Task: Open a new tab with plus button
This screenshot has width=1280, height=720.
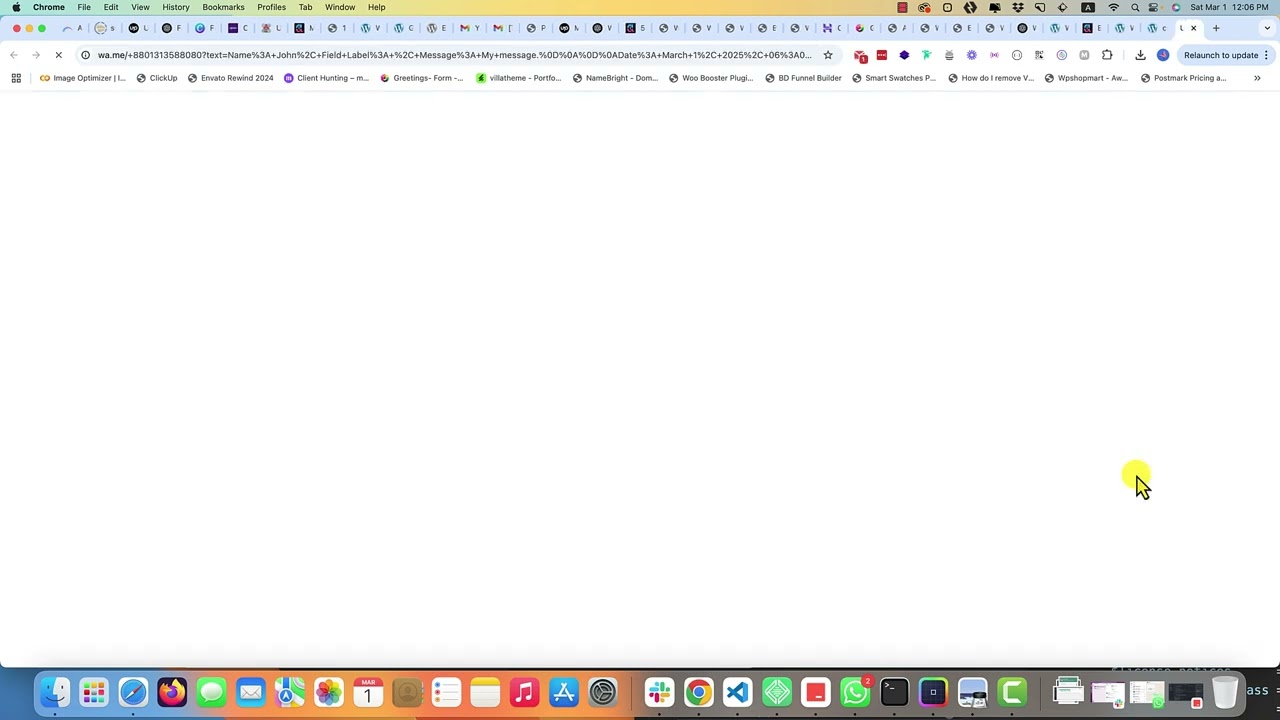Action: click(1216, 28)
